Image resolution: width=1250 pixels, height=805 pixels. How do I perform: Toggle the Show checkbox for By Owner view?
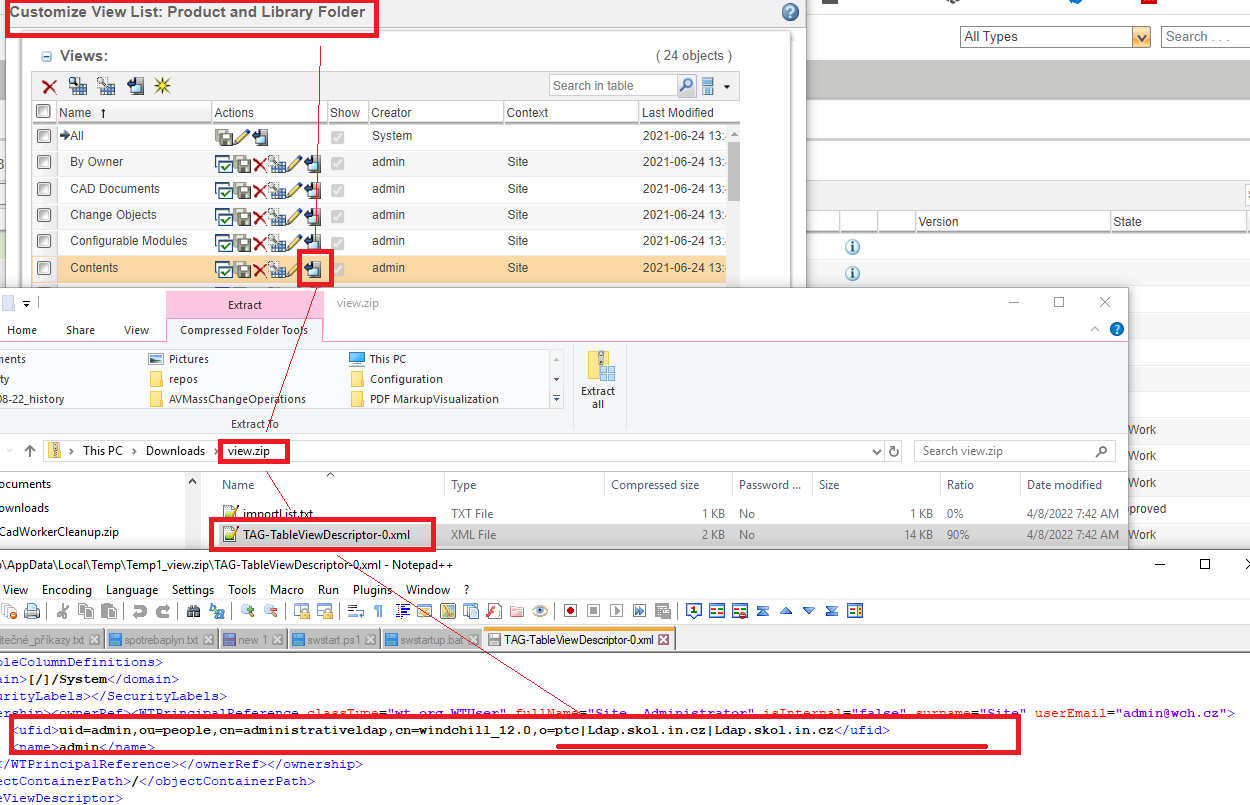click(337, 162)
